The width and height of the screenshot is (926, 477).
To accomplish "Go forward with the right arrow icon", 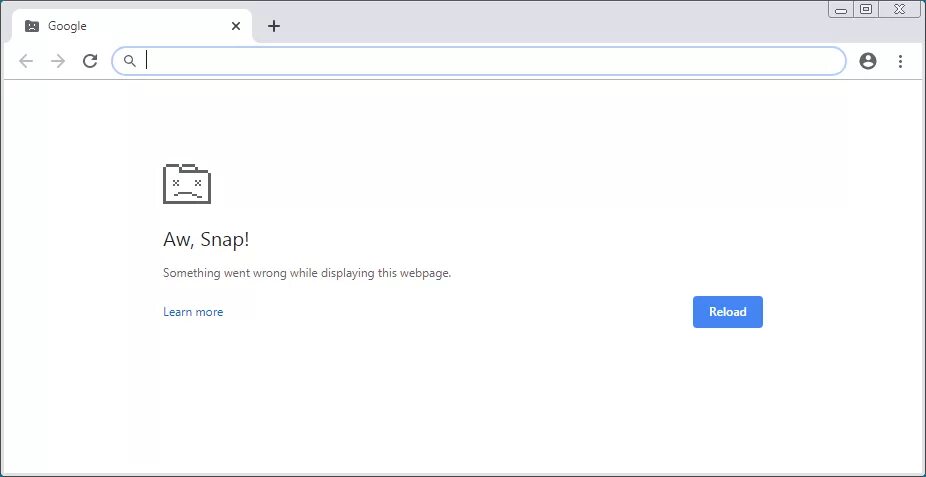I will click(58, 61).
